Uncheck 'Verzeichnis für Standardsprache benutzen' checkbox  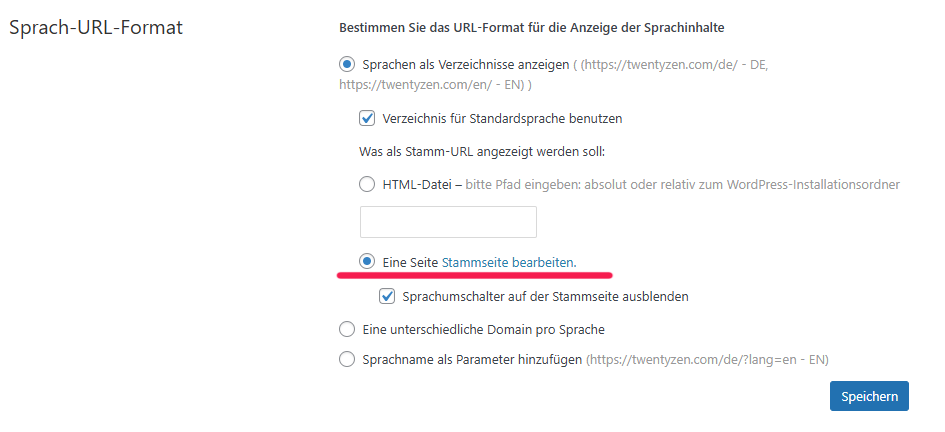pos(367,118)
